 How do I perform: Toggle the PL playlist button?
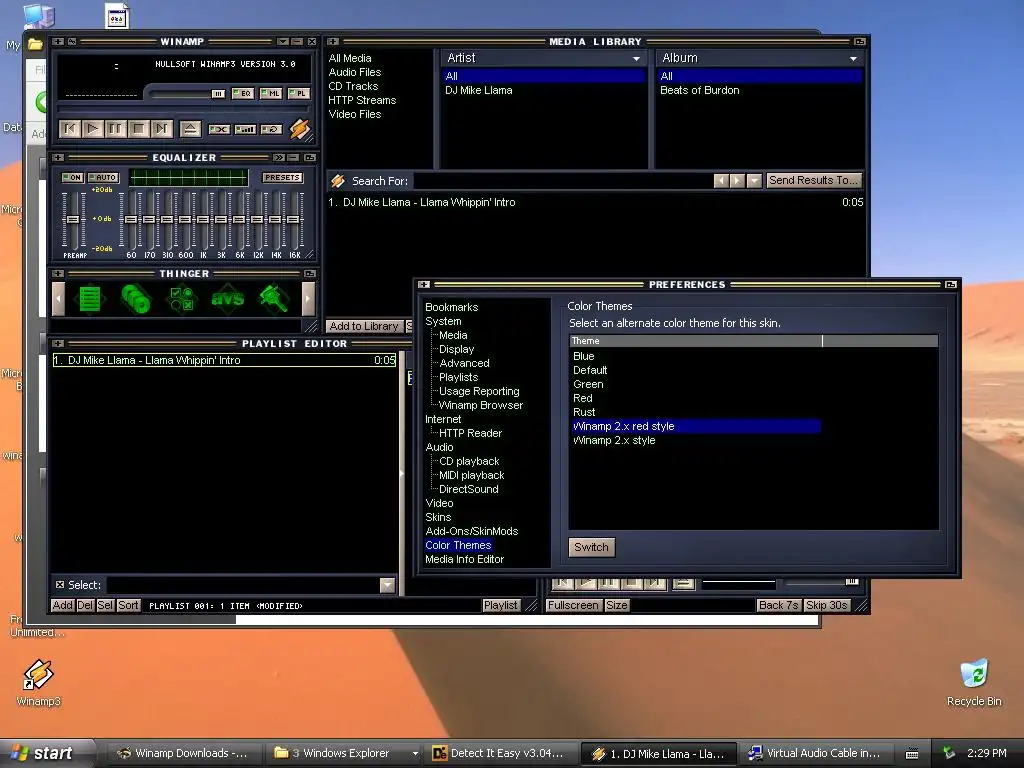pyautogui.click(x=298, y=93)
